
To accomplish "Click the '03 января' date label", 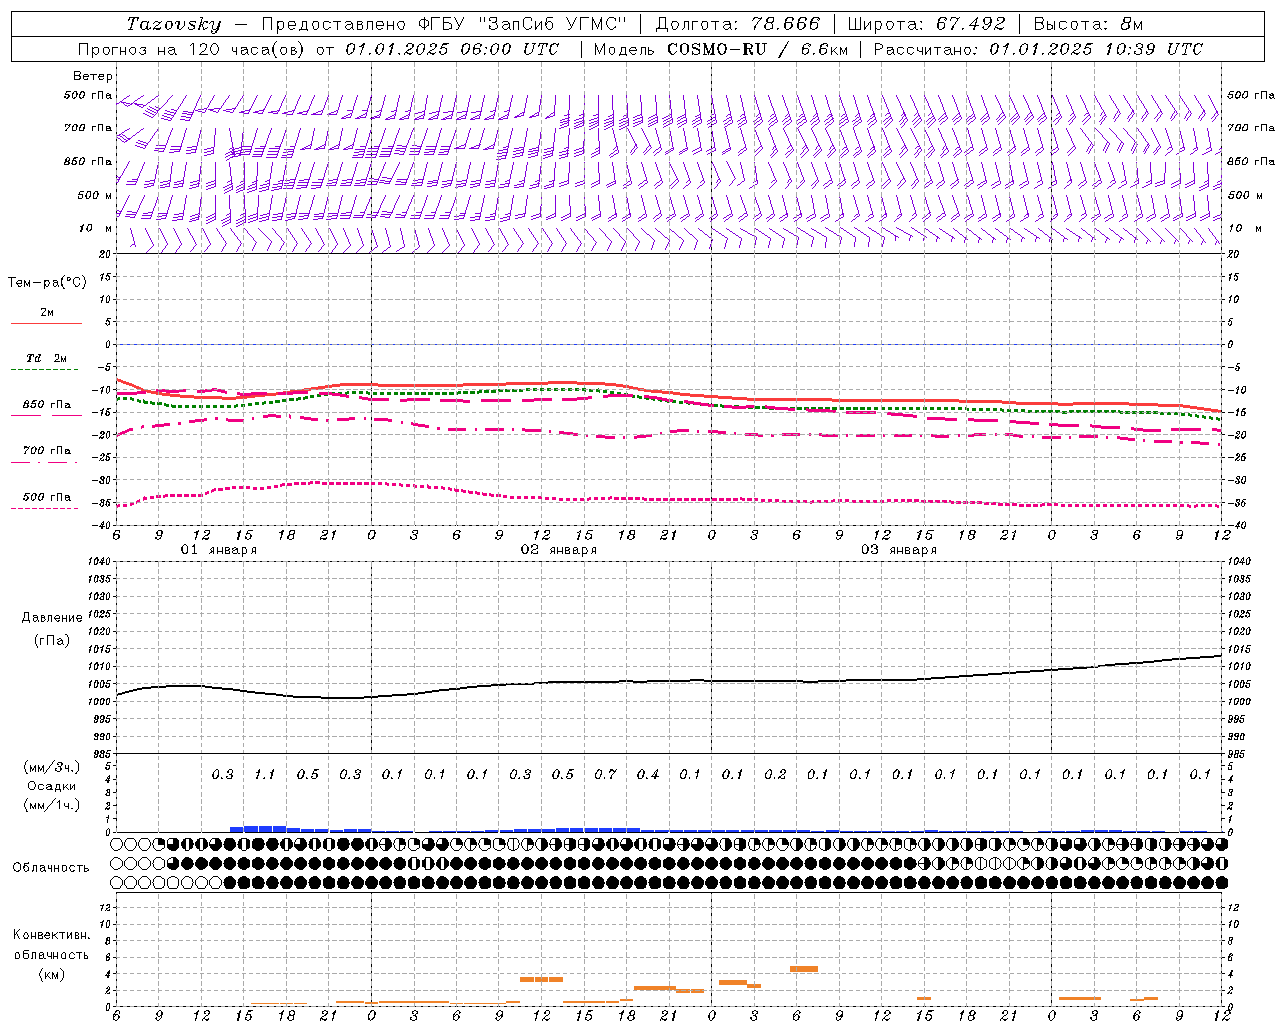I will (899, 550).
